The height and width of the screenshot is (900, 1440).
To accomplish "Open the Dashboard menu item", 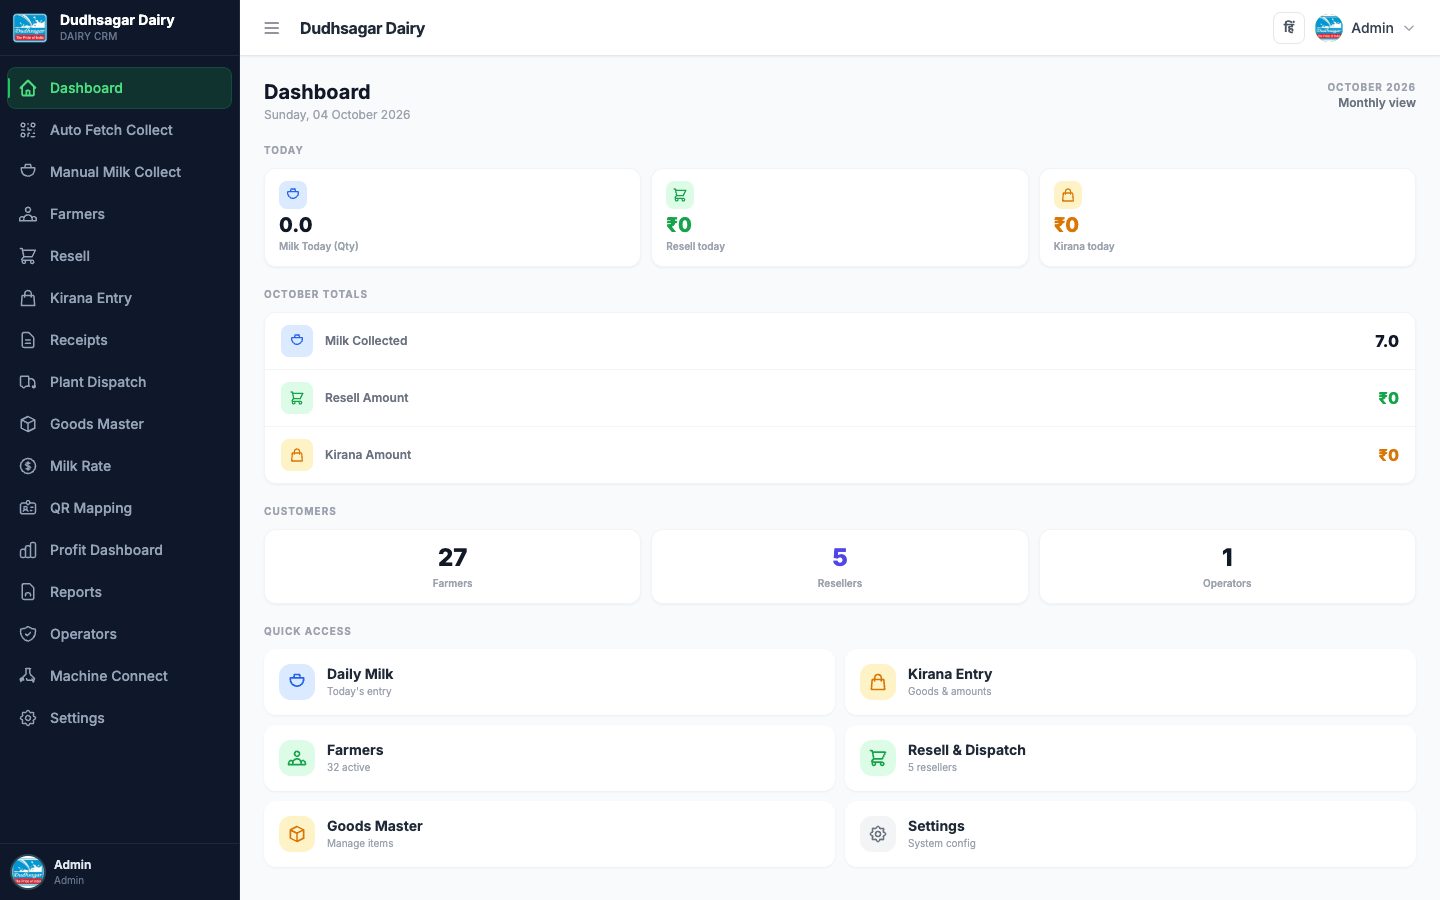I will [120, 88].
